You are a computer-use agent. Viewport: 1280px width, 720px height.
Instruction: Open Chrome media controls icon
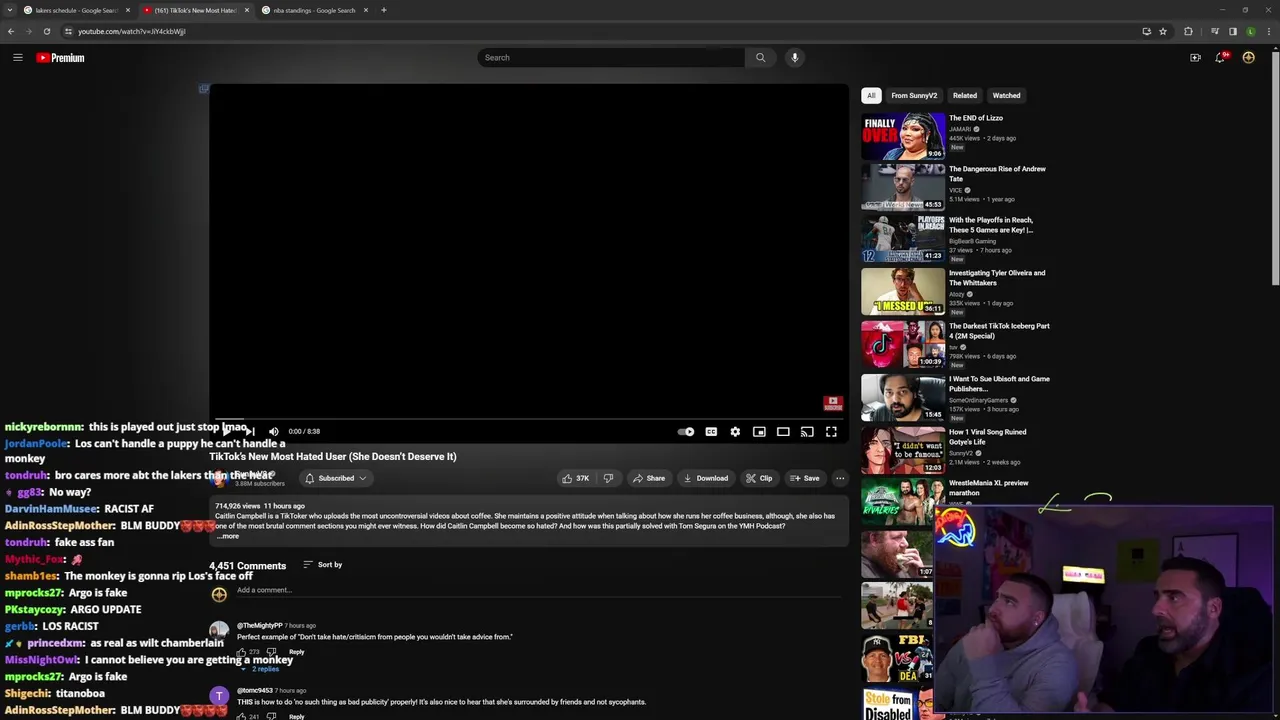pyautogui.click(x=1215, y=31)
